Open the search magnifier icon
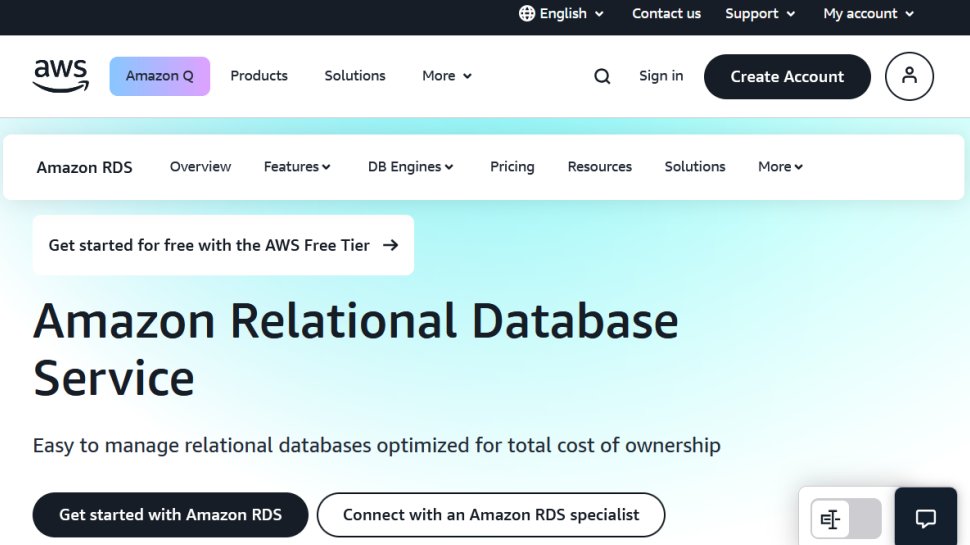 pos(602,76)
